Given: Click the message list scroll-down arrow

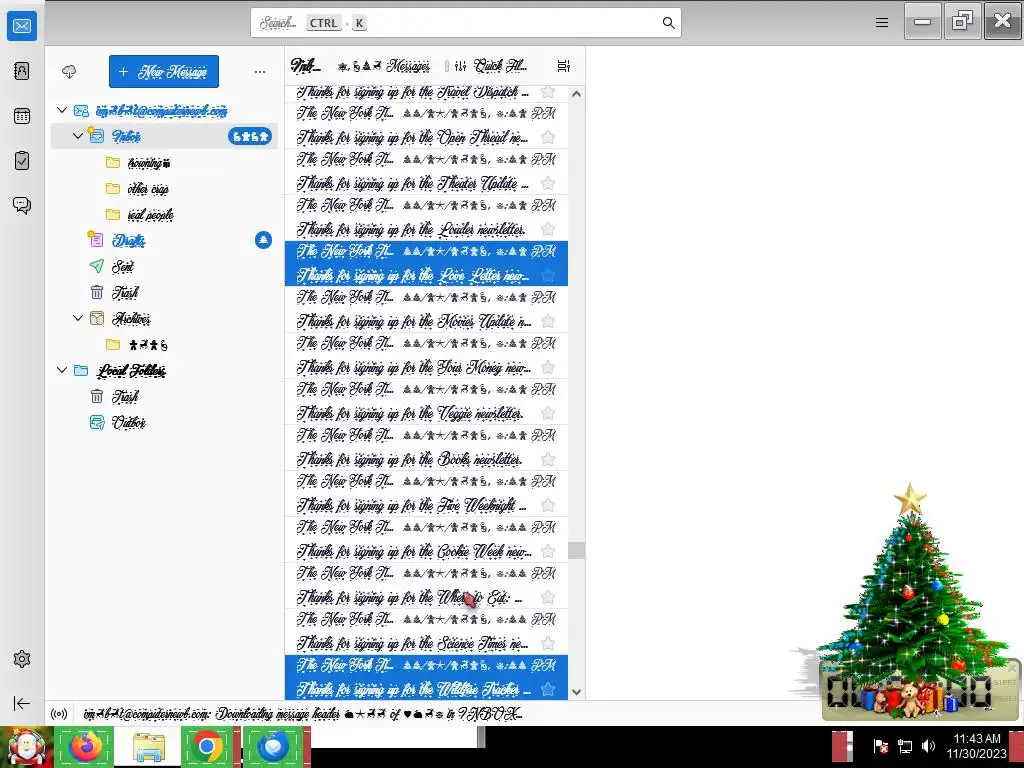Looking at the screenshot, I should (x=576, y=692).
